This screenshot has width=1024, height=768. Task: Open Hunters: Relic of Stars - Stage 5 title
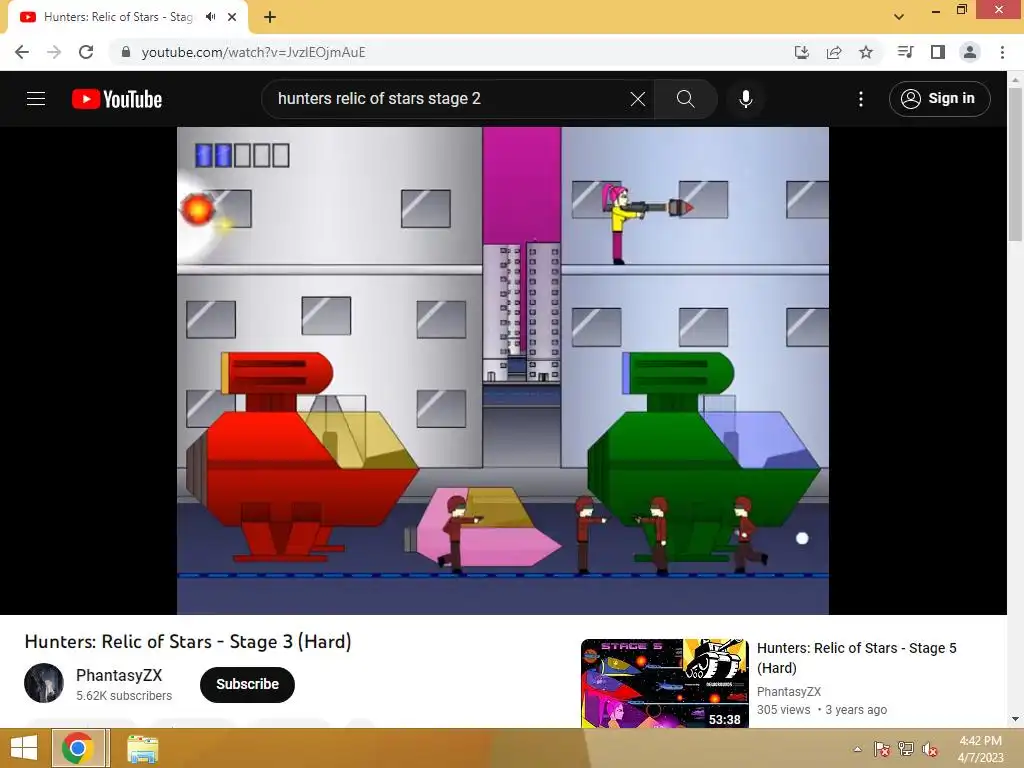(x=856, y=658)
